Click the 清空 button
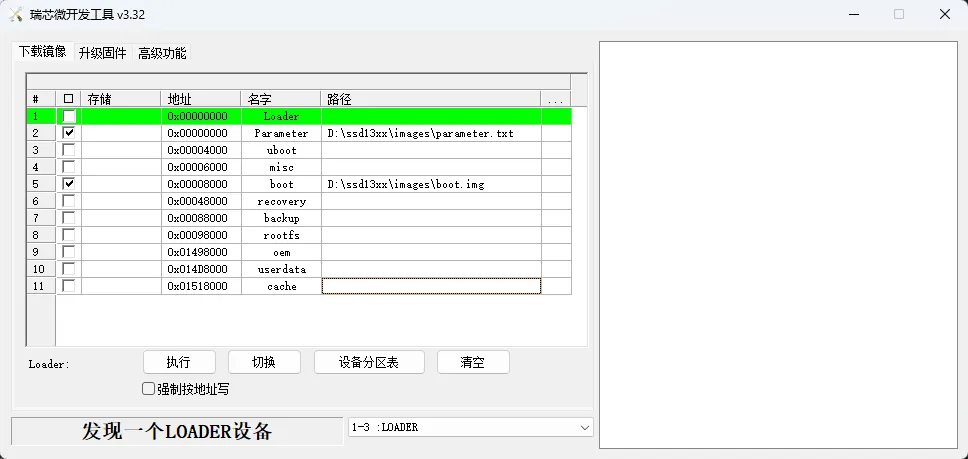This screenshot has height=459, width=968. pos(473,362)
